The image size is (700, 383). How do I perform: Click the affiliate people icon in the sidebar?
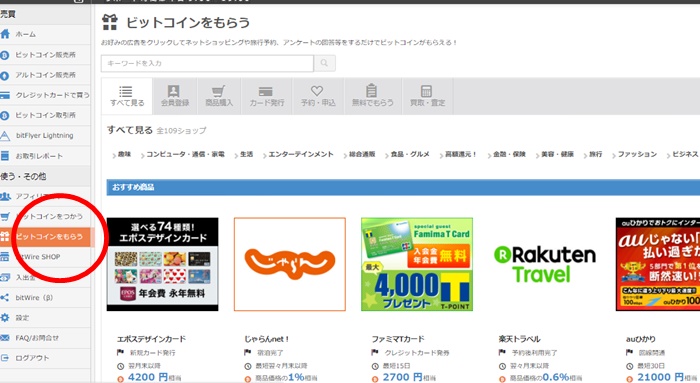pyautogui.click(x=5, y=196)
